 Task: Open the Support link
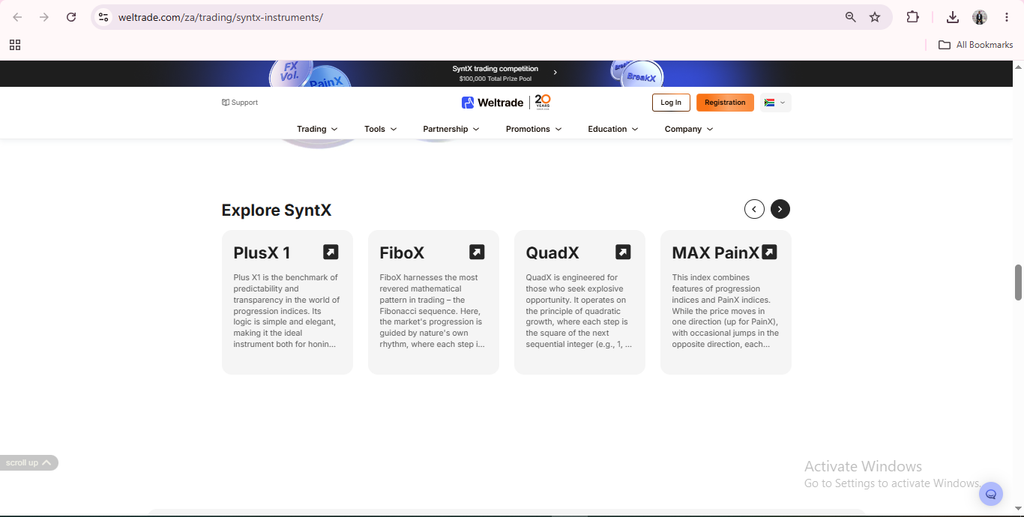click(240, 102)
